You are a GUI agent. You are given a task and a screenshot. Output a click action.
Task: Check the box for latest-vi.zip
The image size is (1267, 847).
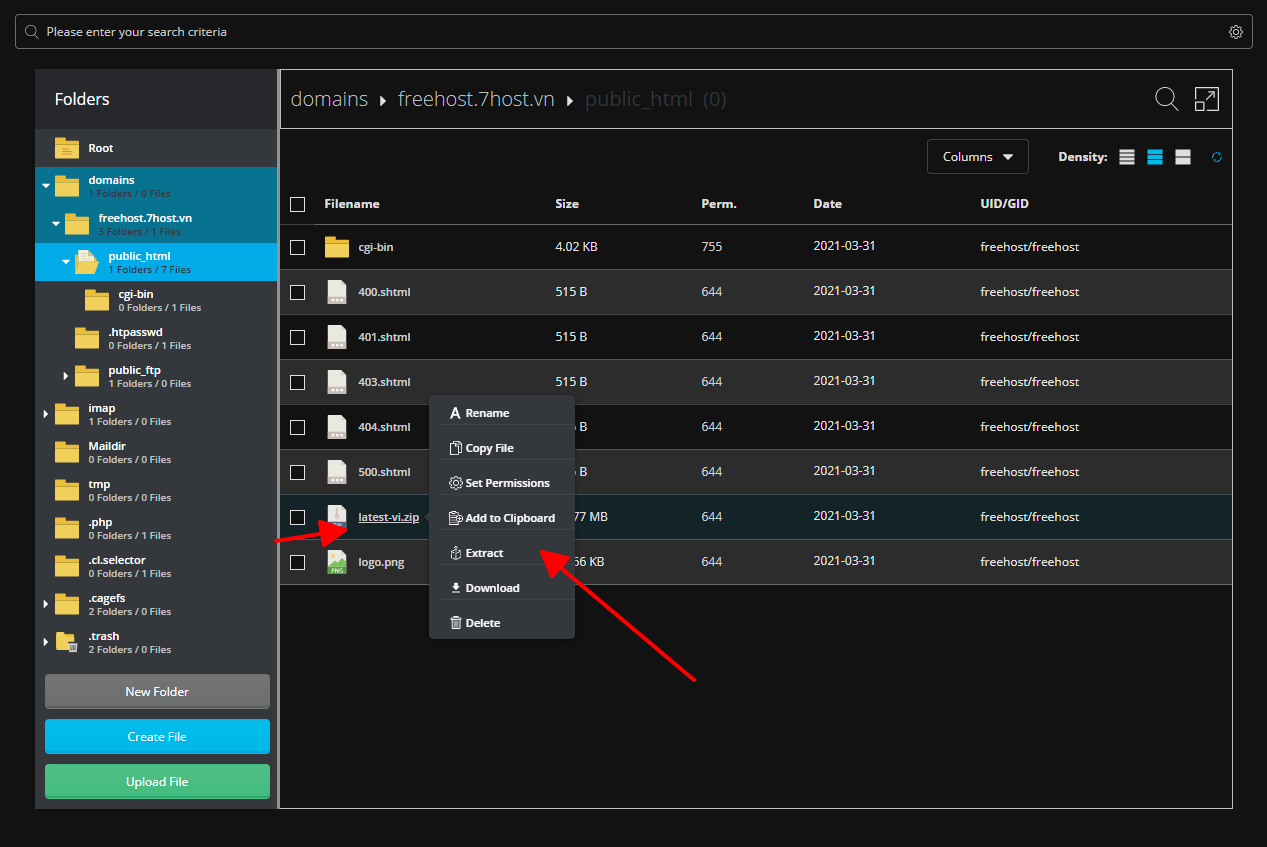click(297, 517)
